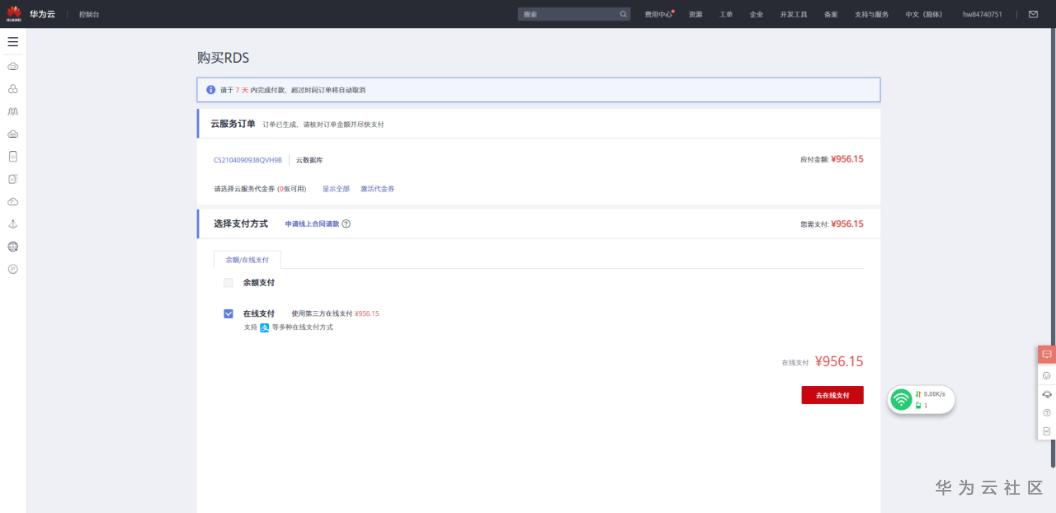Screen dimensions: 1056x513
Task: Untick the 在线支付 checkbox
Action: (x=228, y=314)
